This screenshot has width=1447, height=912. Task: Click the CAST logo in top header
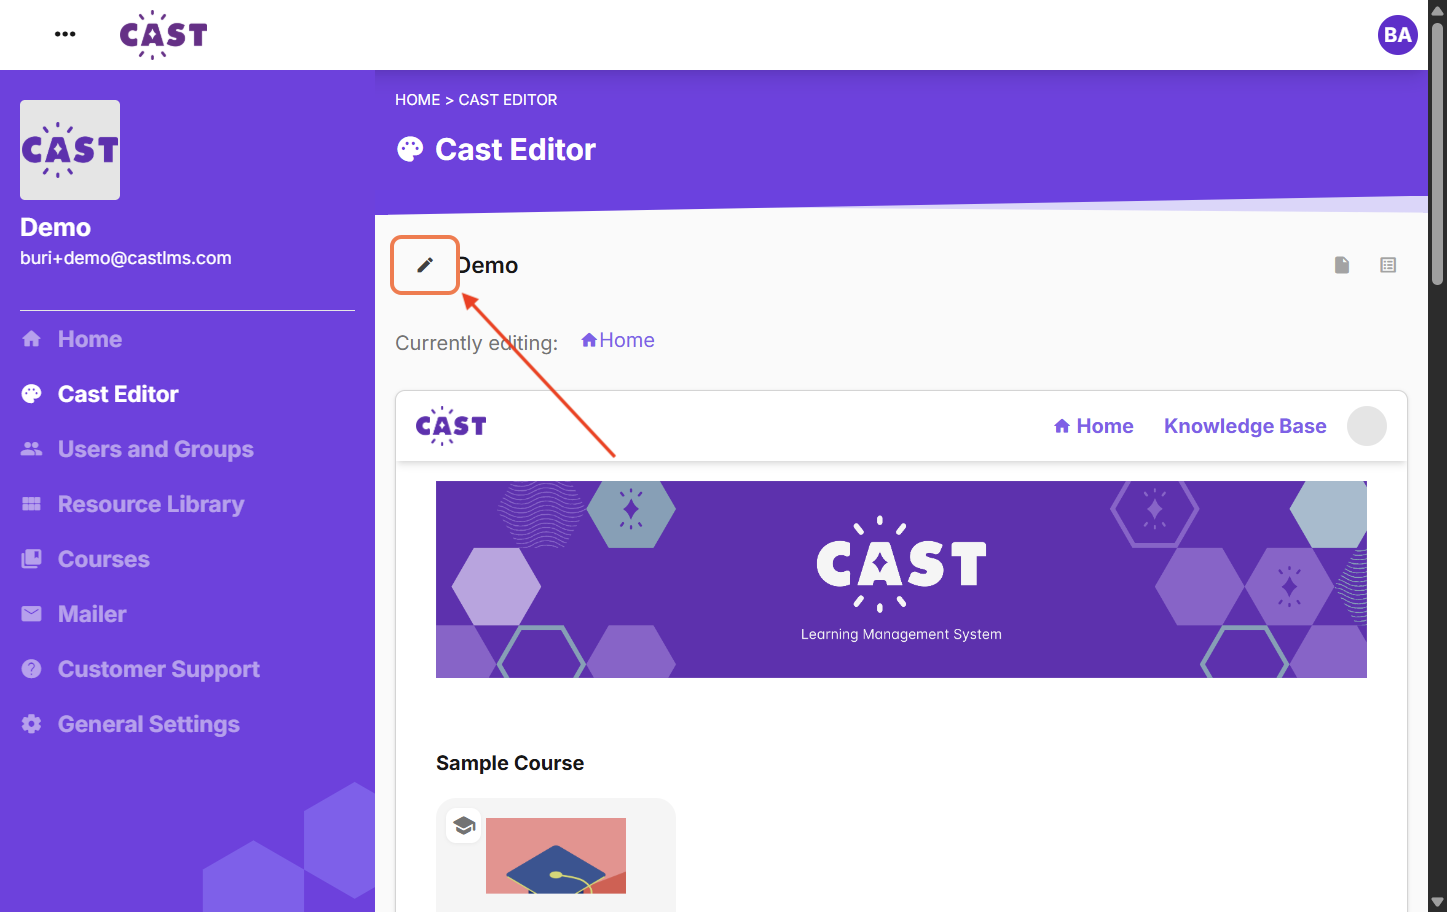pyautogui.click(x=163, y=35)
